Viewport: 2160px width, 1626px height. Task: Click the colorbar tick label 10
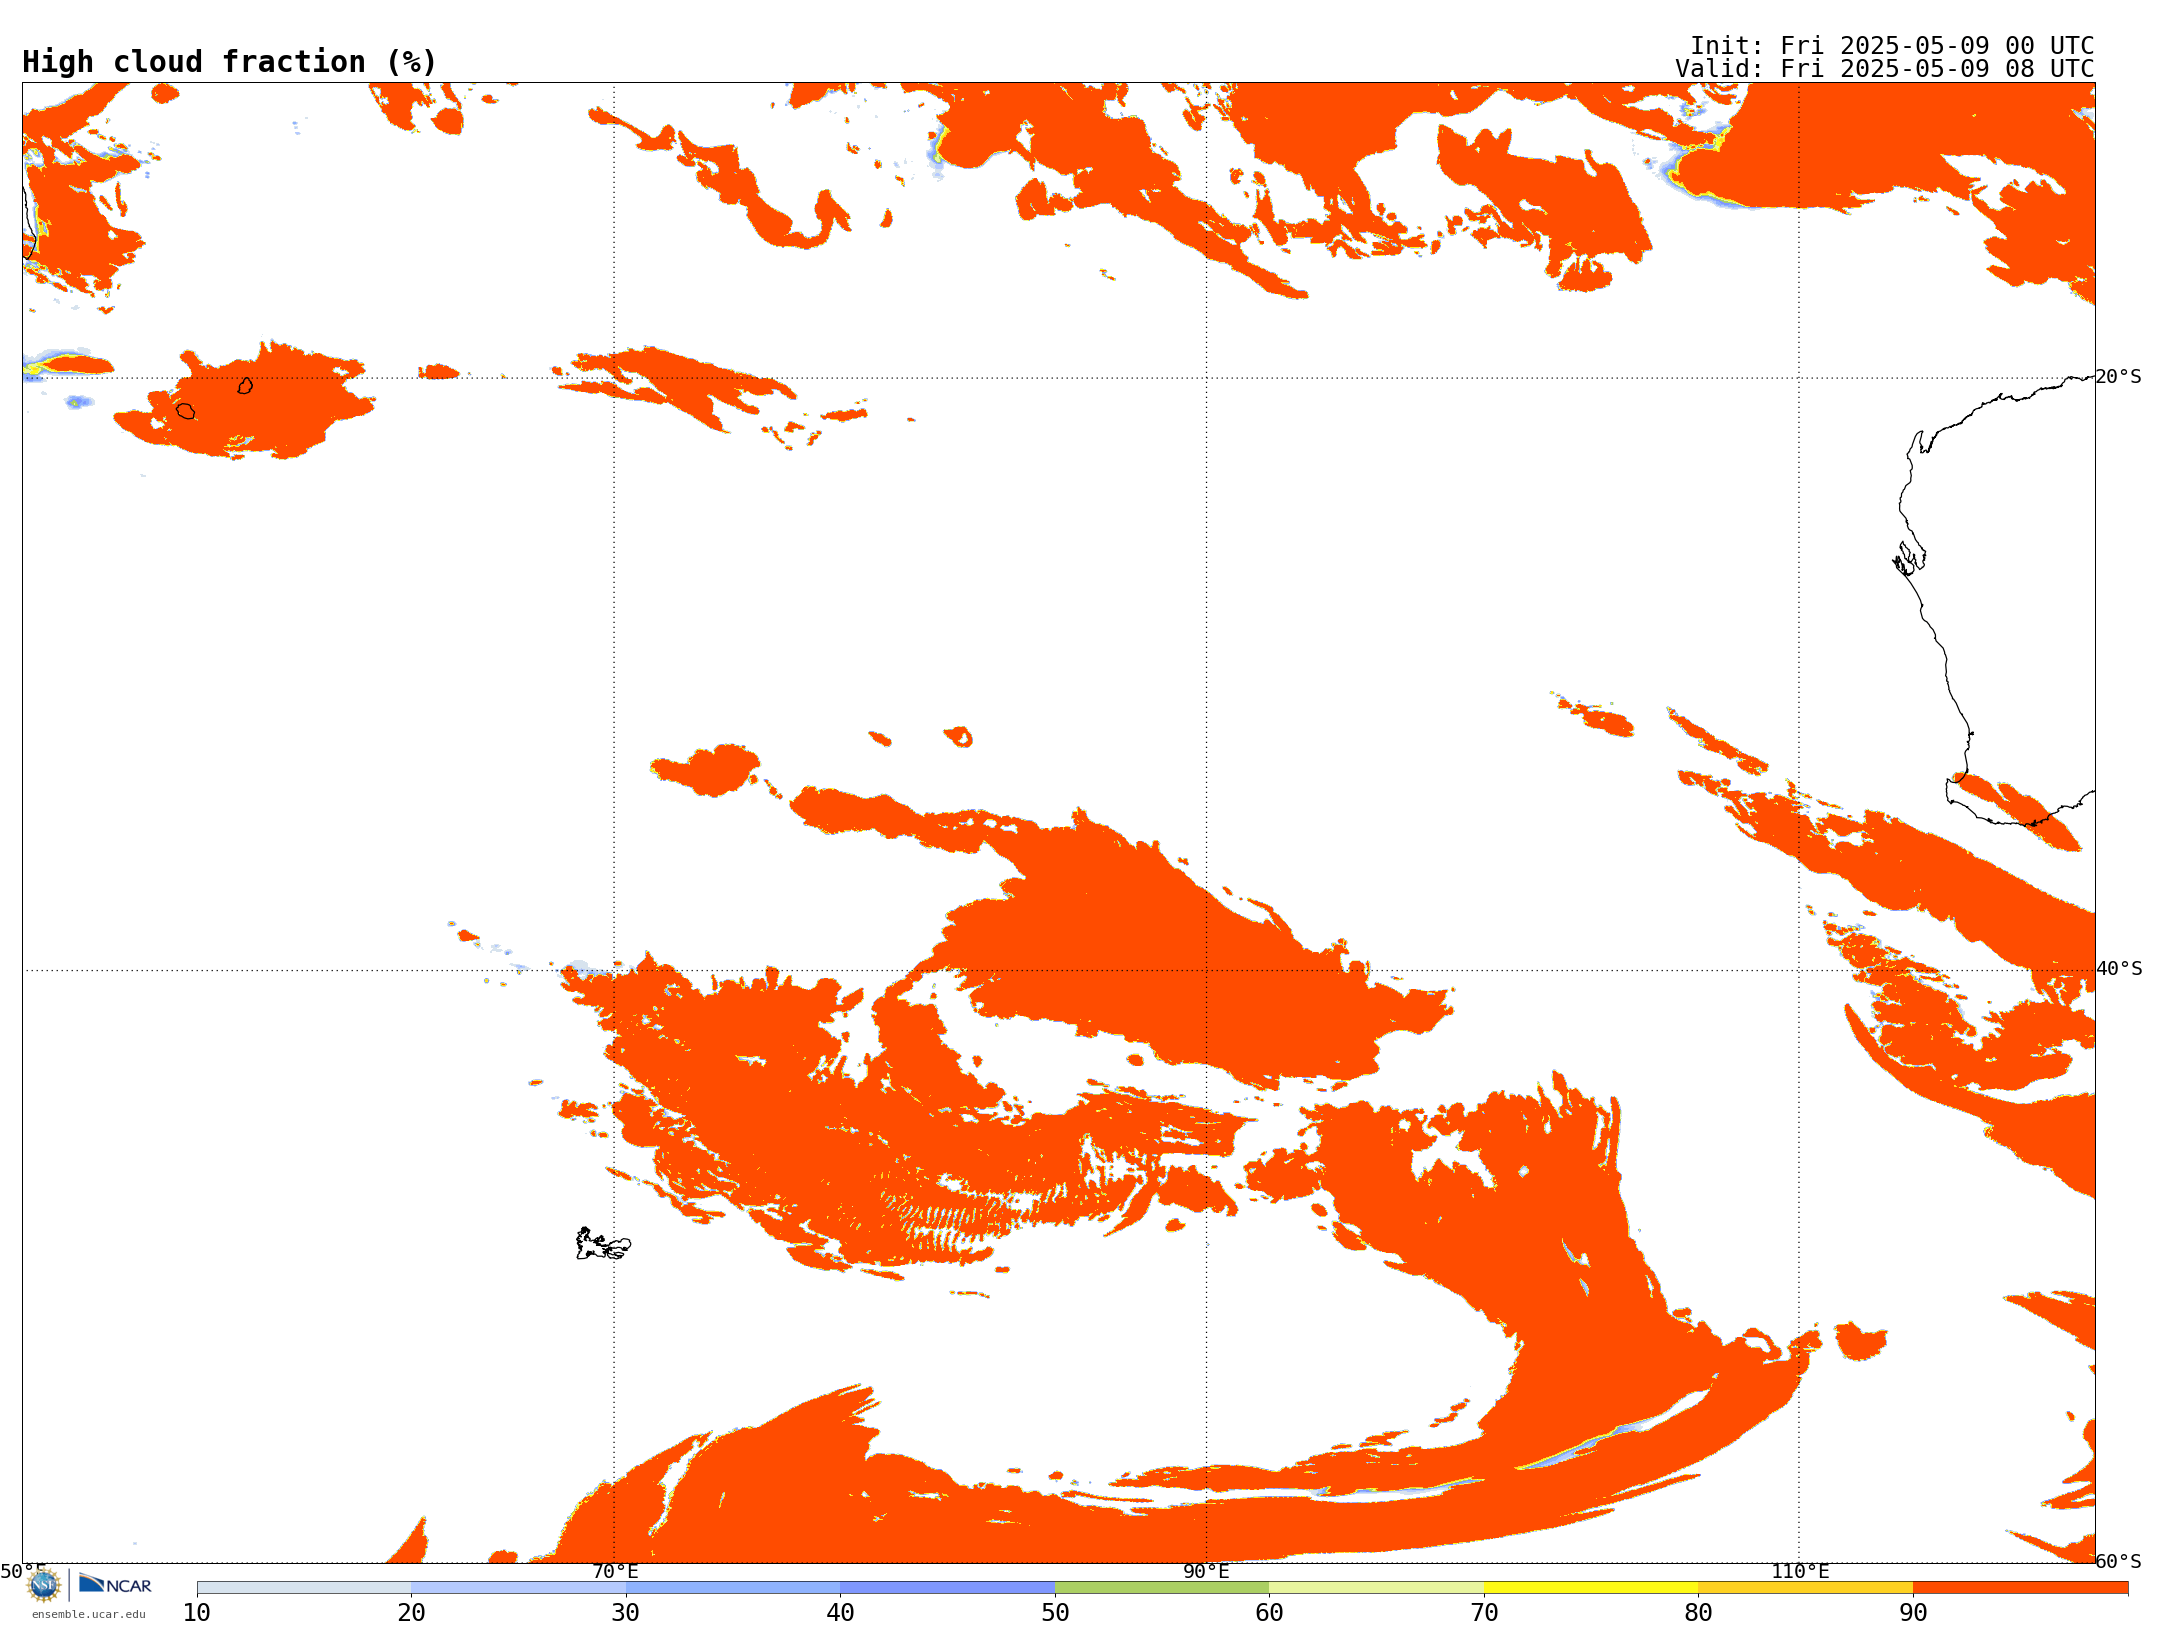(x=197, y=1613)
